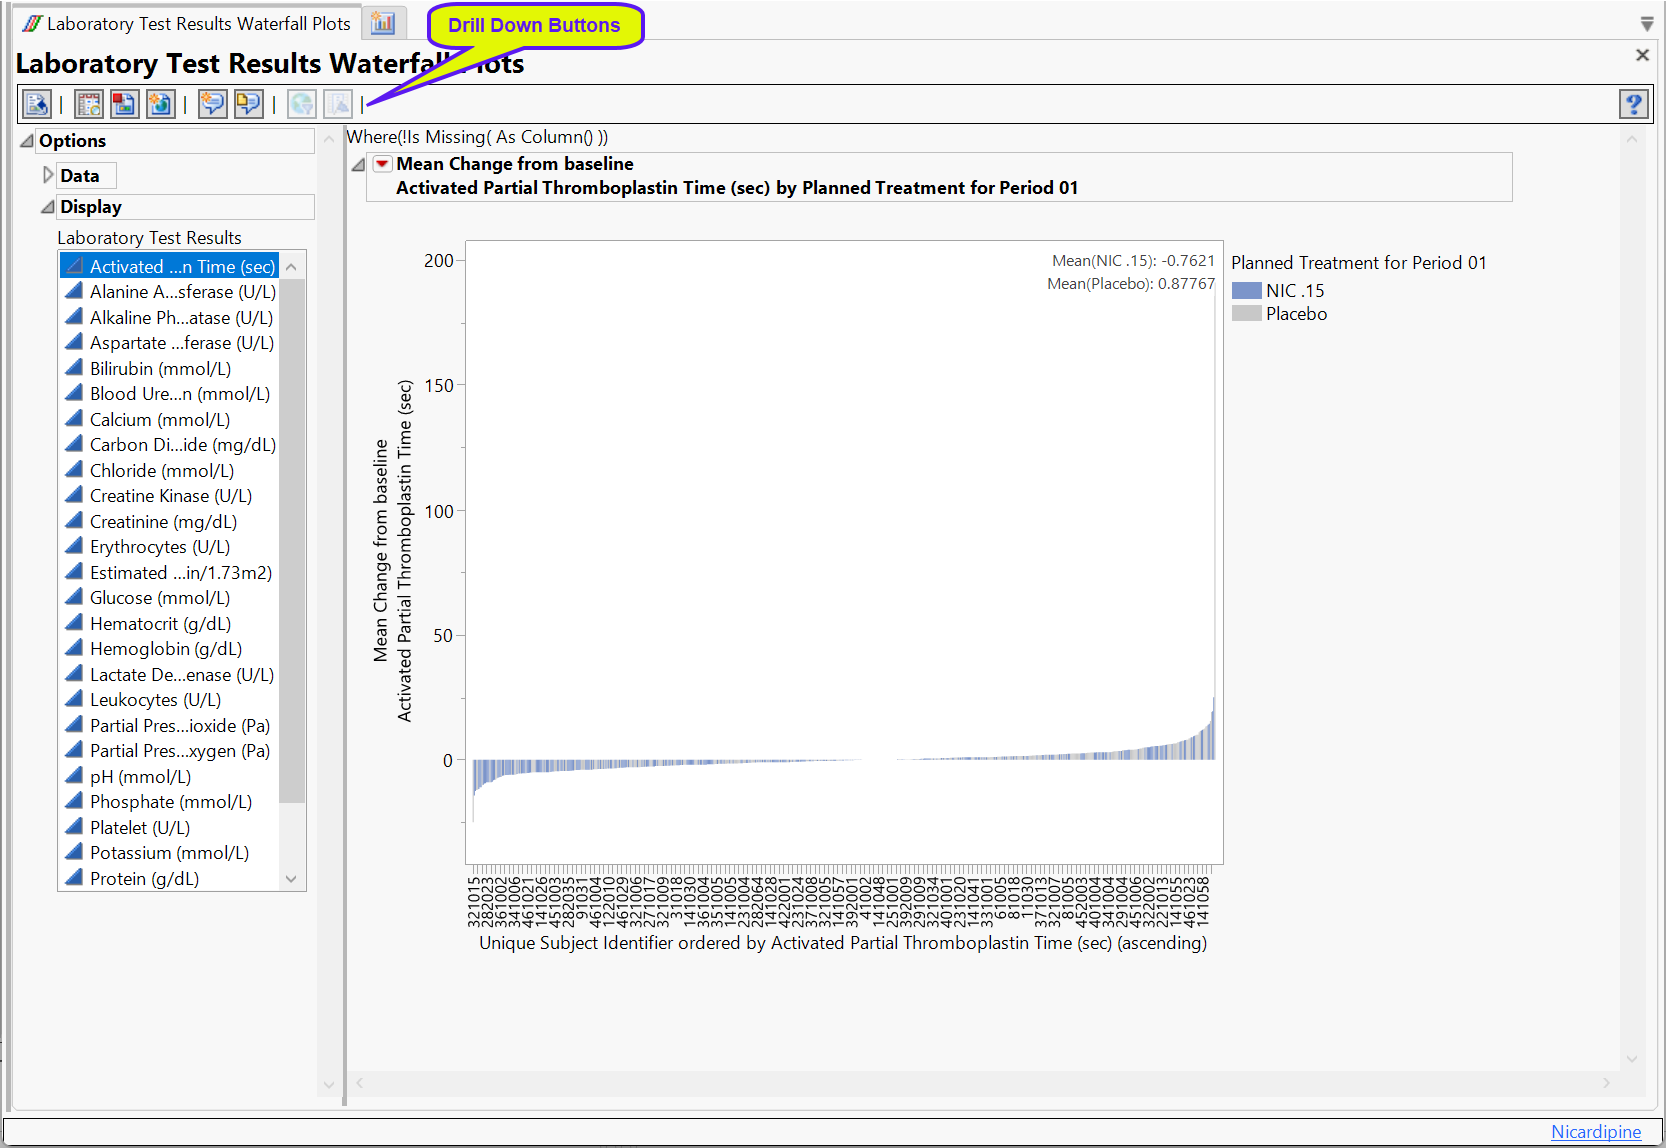Select Erythrocytes (U/L) lab test
Viewport: 1666px width, 1148px height.
[169, 547]
